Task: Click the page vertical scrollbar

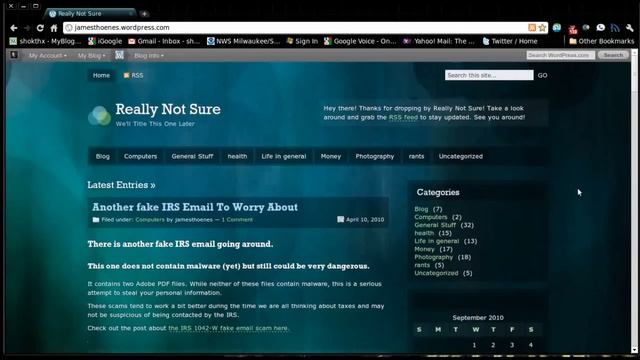Action: pyautogui.click(x=634, y=201)
